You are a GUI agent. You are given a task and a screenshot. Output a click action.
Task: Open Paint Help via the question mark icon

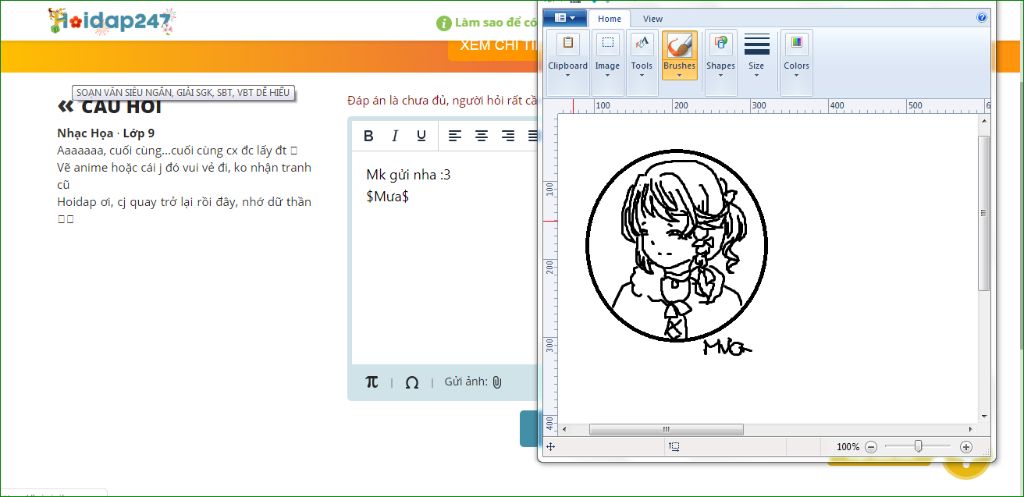[982, 18]
